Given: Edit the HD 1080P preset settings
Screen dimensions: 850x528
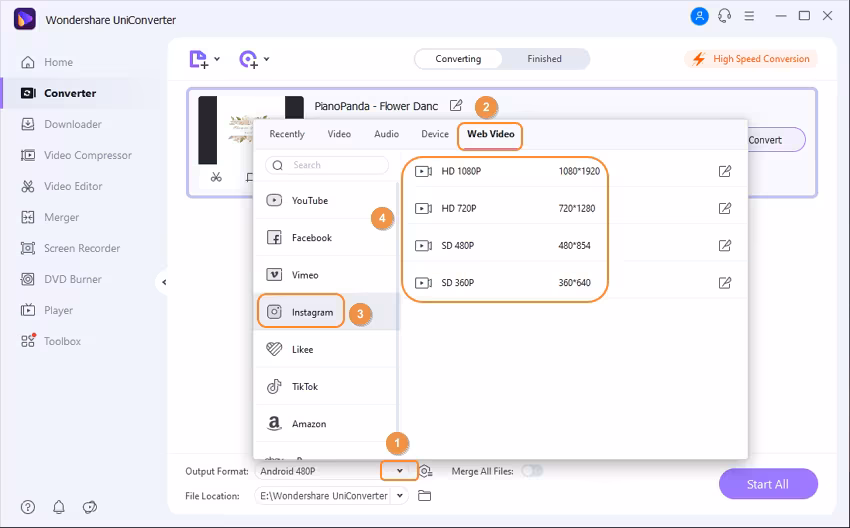Looking at the screenshot, I should point(725,171).
